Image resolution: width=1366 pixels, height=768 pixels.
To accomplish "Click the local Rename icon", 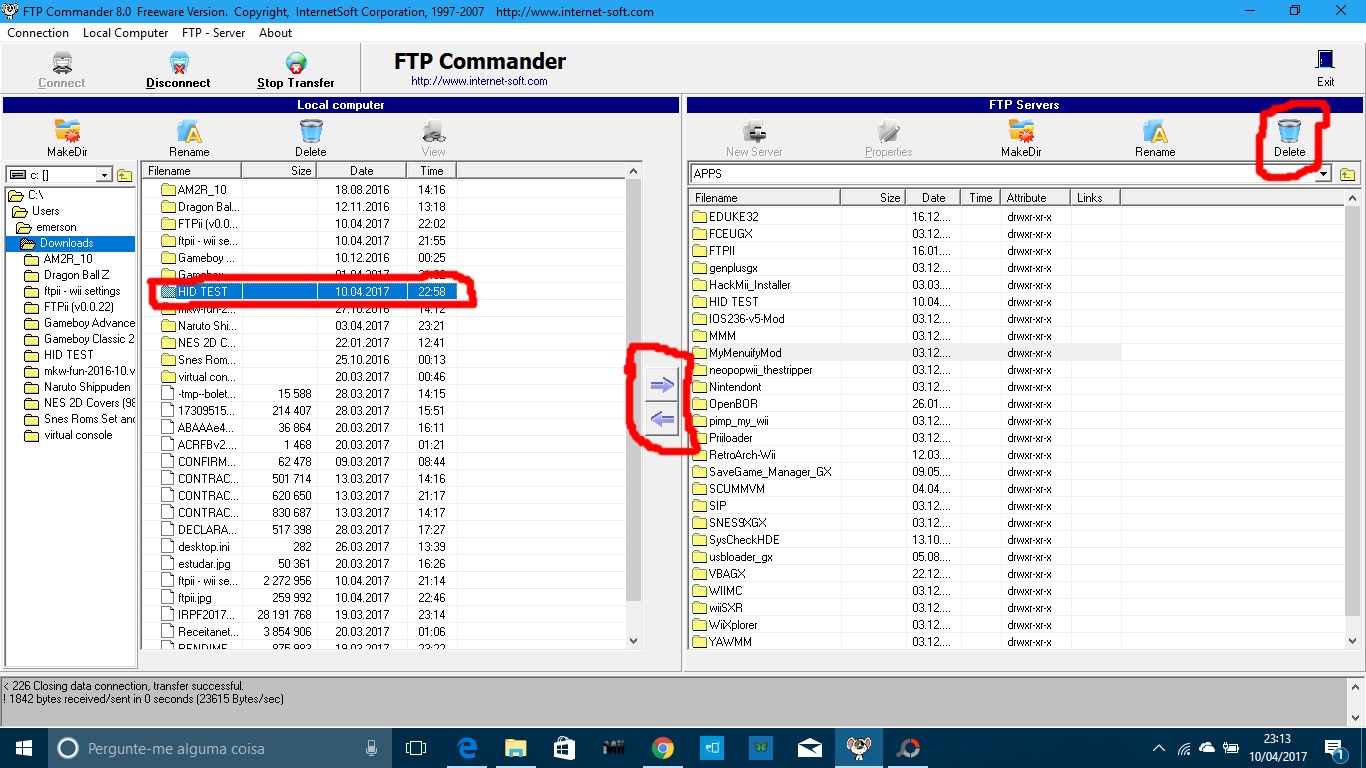I will click(189, 132).
